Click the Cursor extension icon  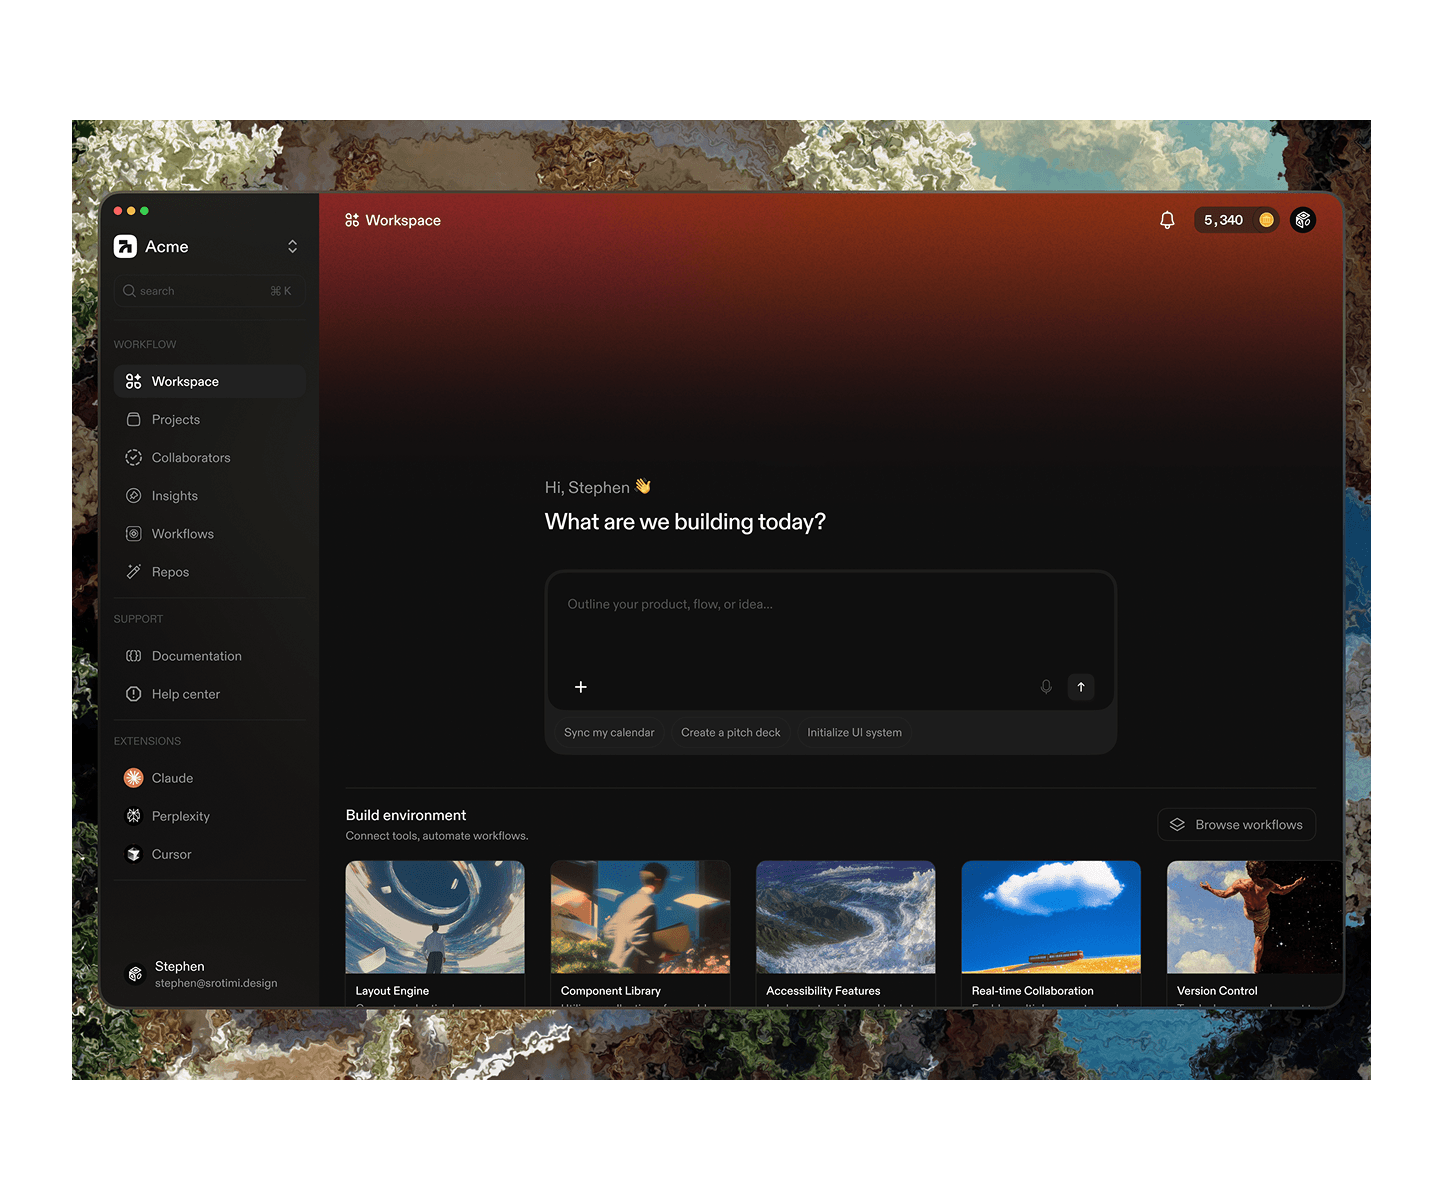133,854
